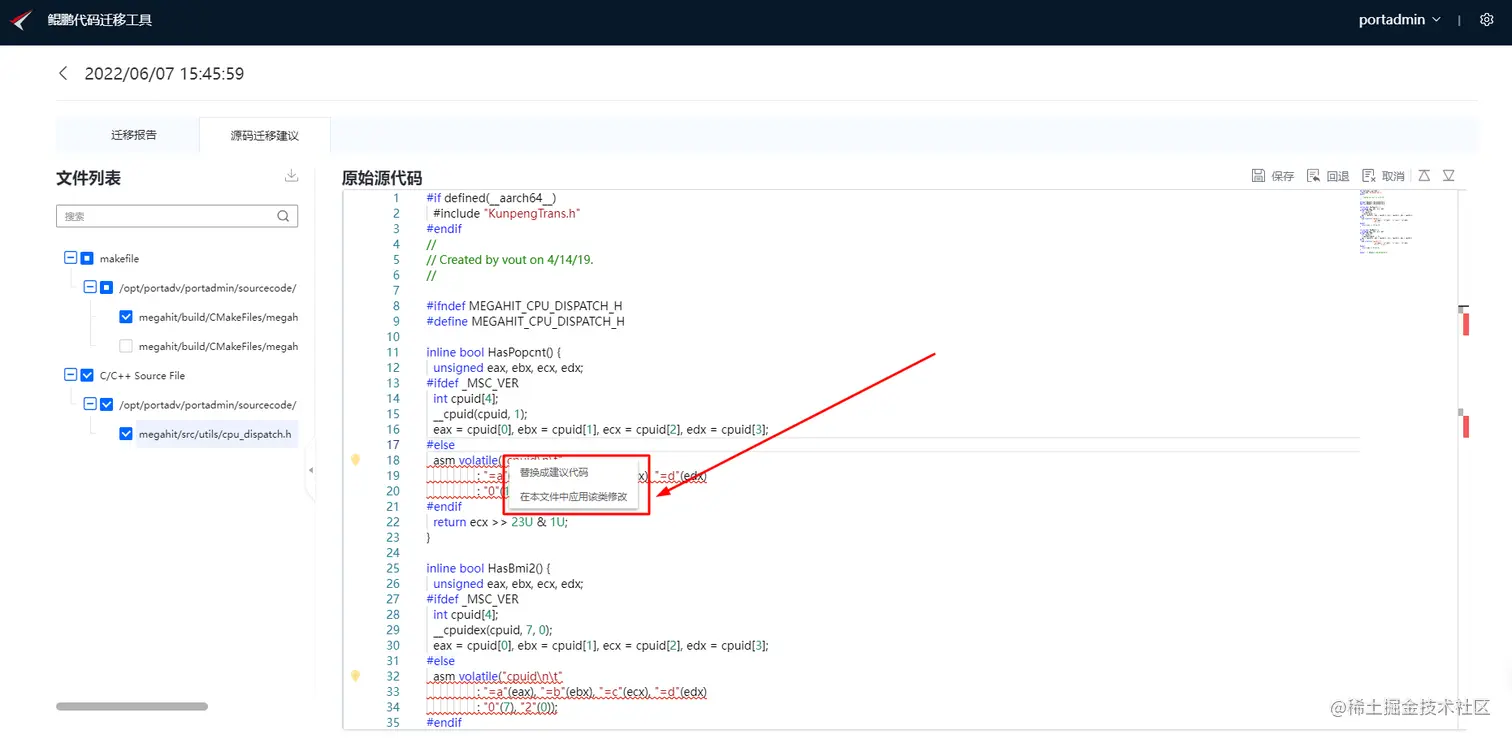Click line 'return ecx >> 23U & 1U;'

tap(500, 522)
